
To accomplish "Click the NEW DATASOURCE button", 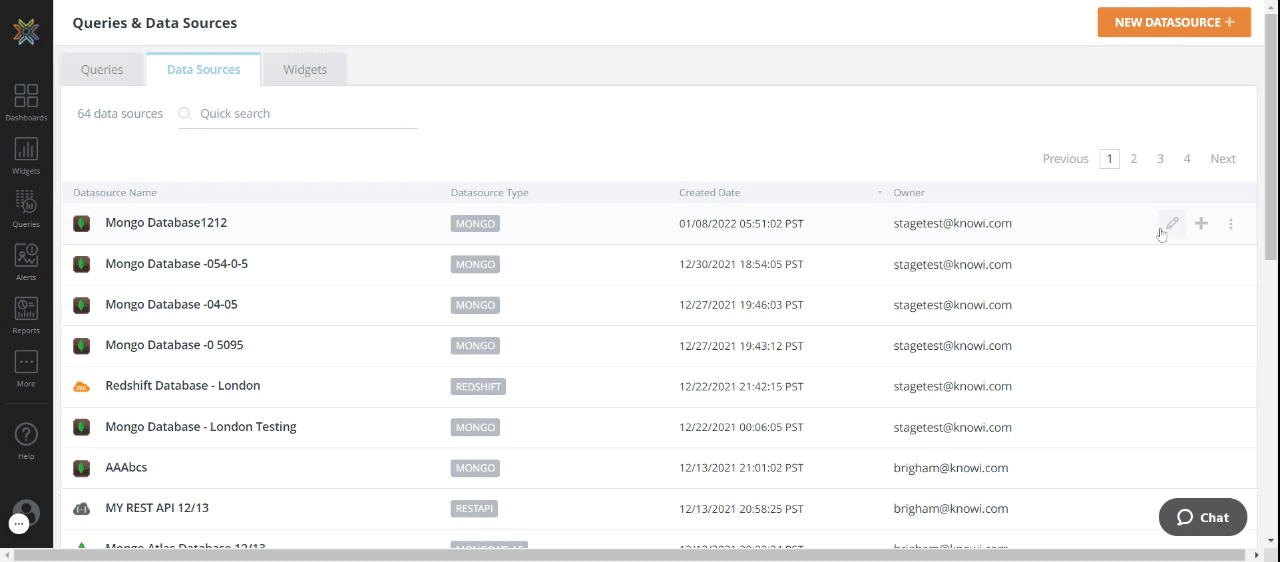I will [1174, 22].
